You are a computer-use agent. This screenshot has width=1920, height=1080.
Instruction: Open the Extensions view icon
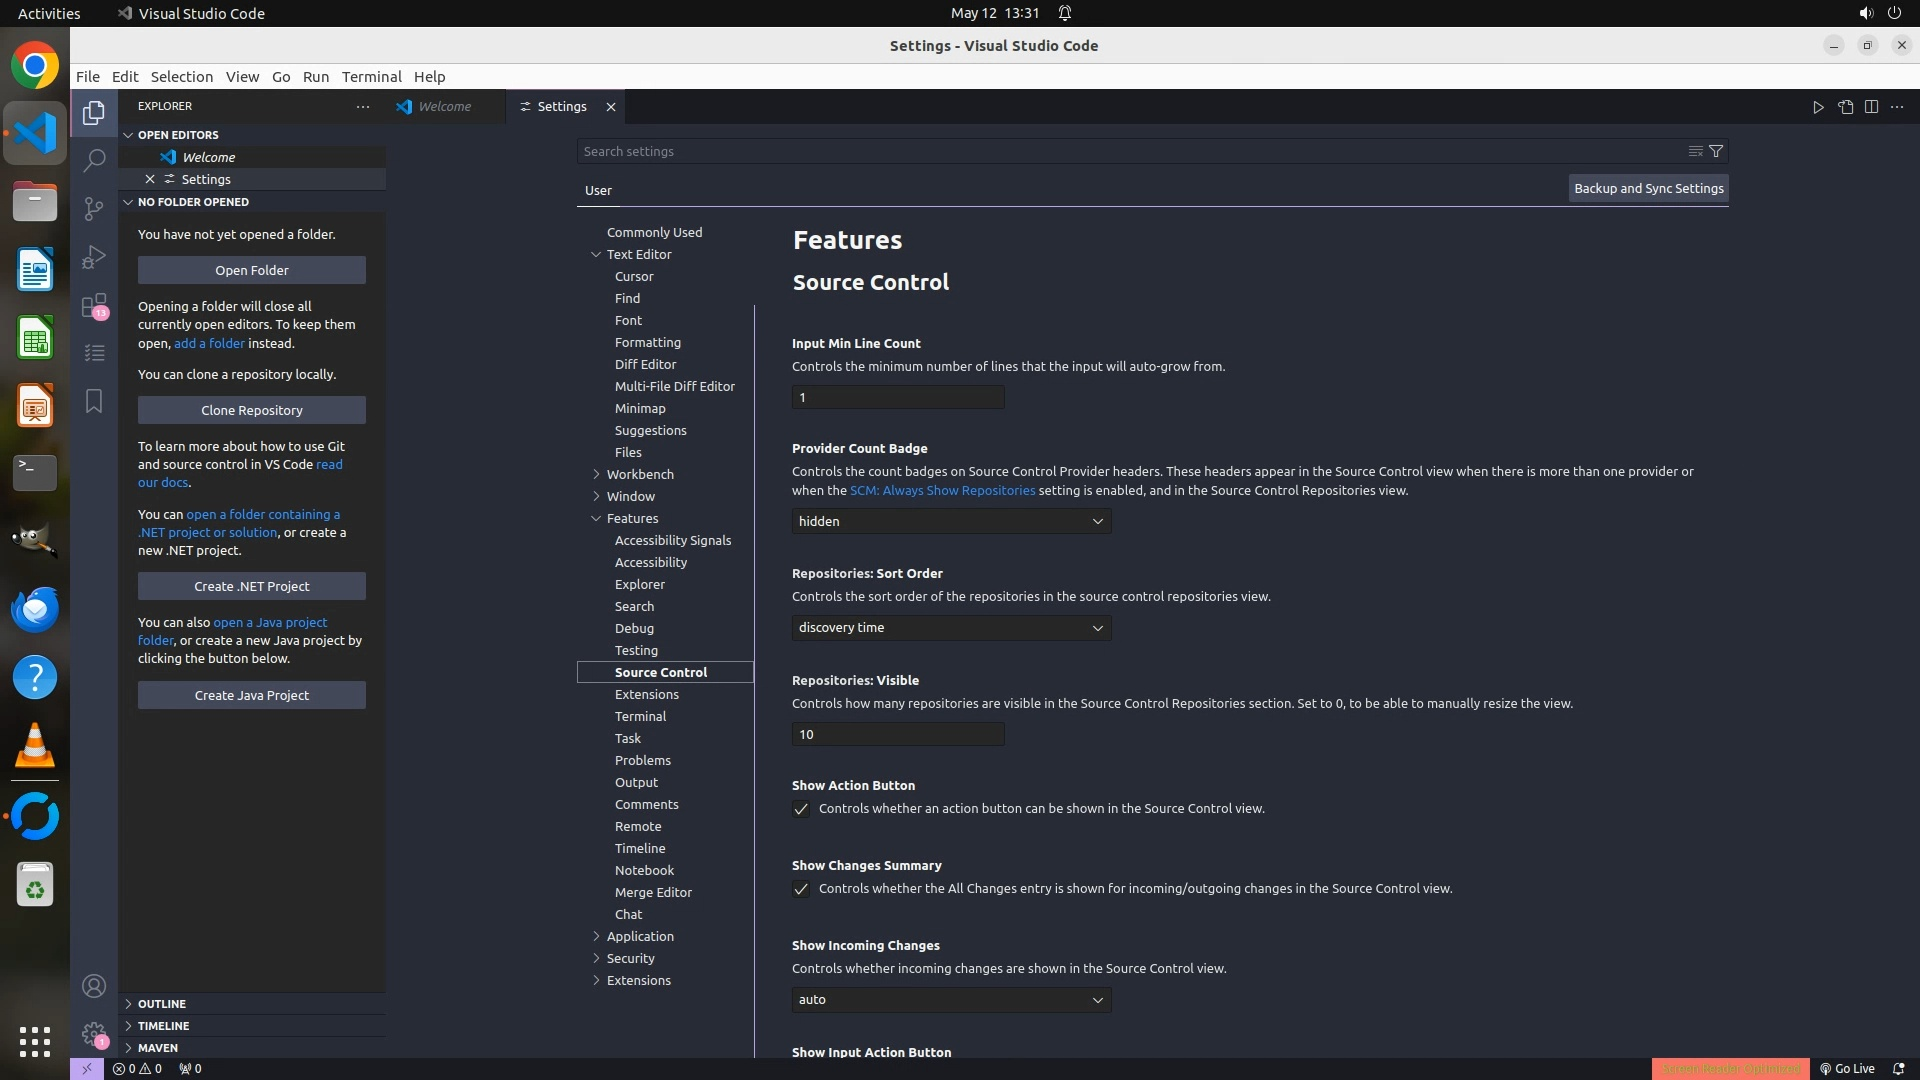[94, 305]
